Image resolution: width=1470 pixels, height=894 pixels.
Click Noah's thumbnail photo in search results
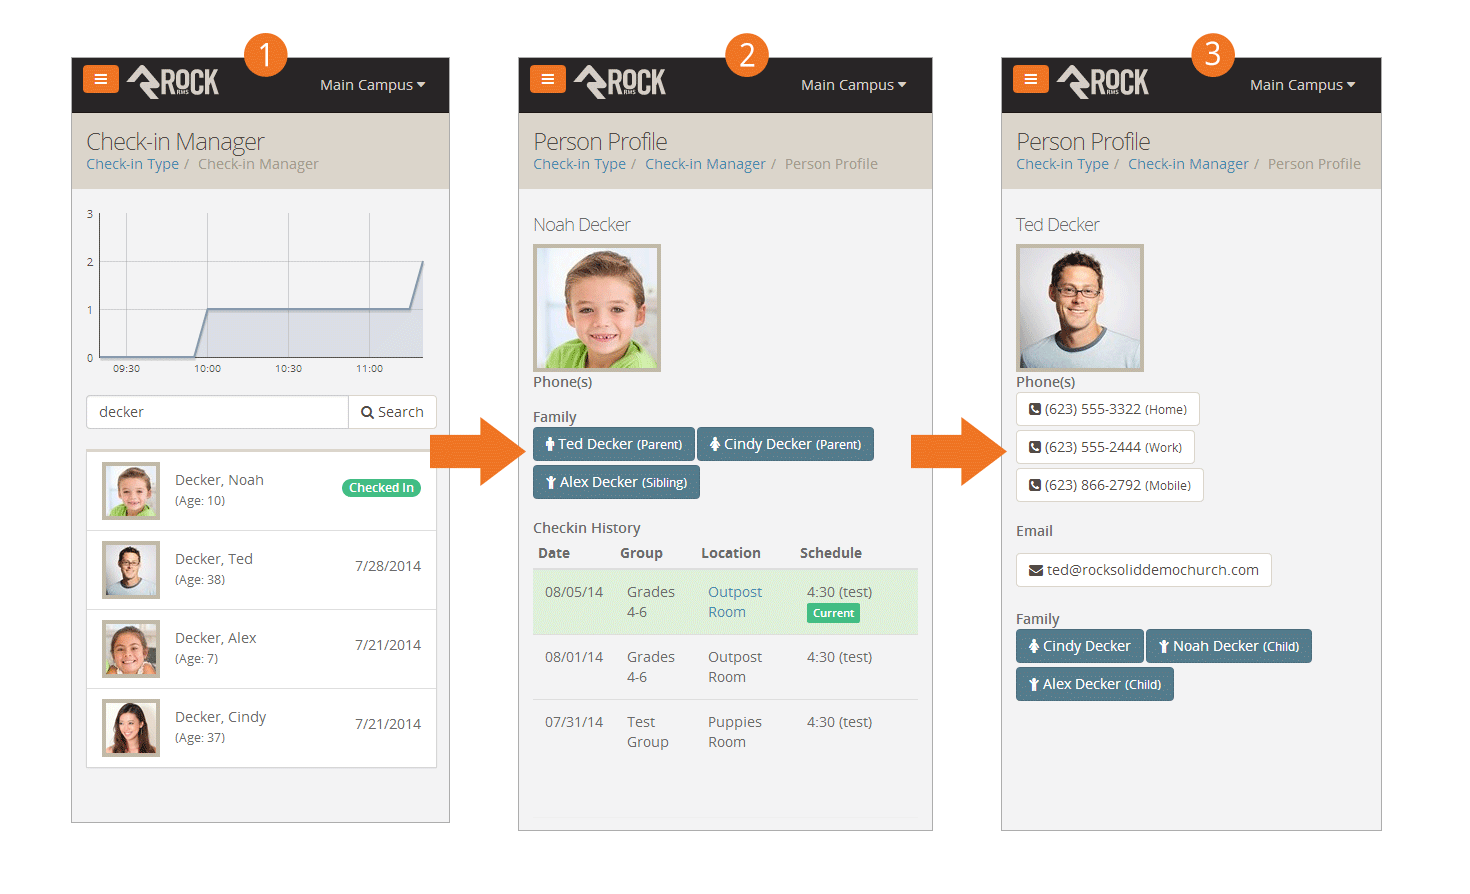click(131, 491)
